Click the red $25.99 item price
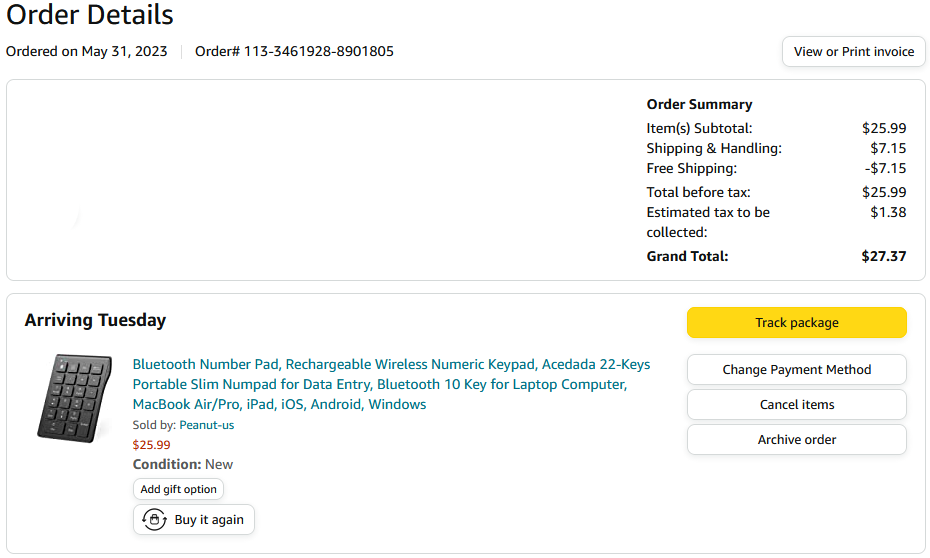The height and width of the screenshot is (558, 930). coord(151,445)
